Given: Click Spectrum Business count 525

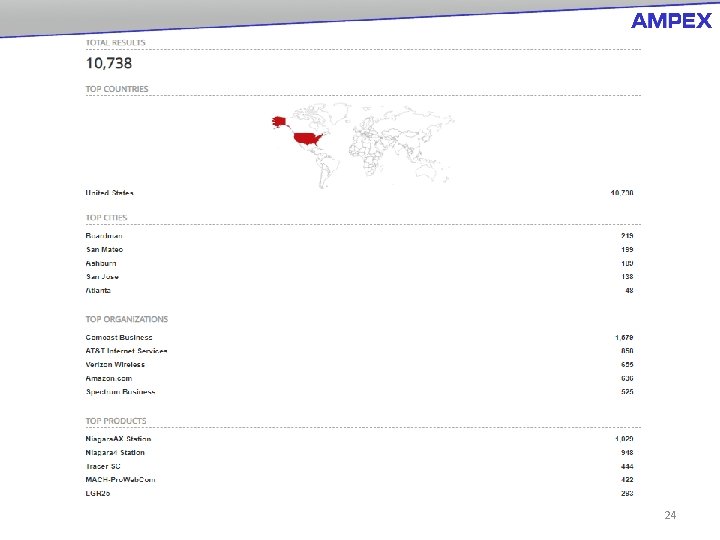Looking at the screenshot, I should (x=627, y=392).
